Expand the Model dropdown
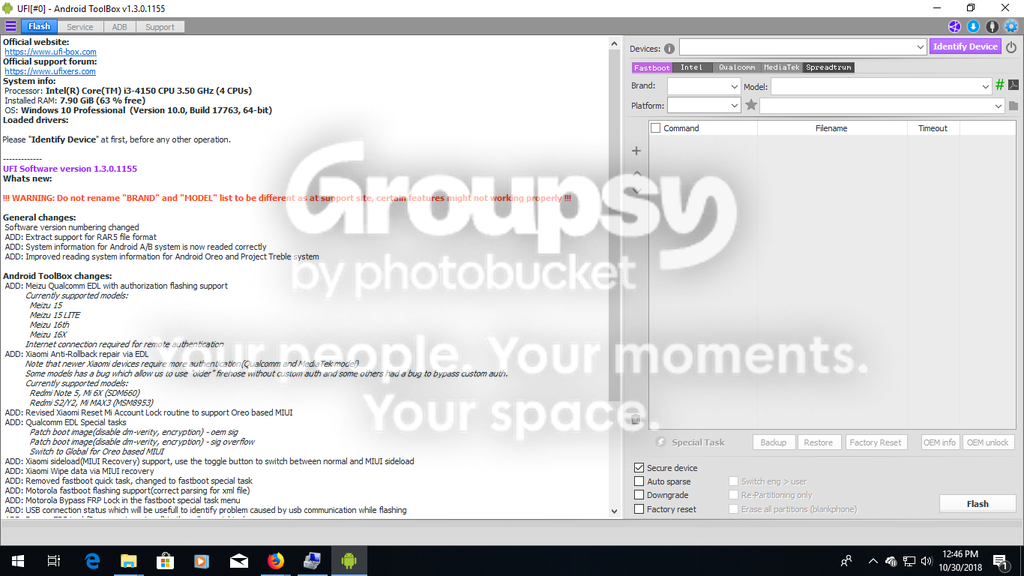This screenshot has width=1024, height=576. pos(985,86)
